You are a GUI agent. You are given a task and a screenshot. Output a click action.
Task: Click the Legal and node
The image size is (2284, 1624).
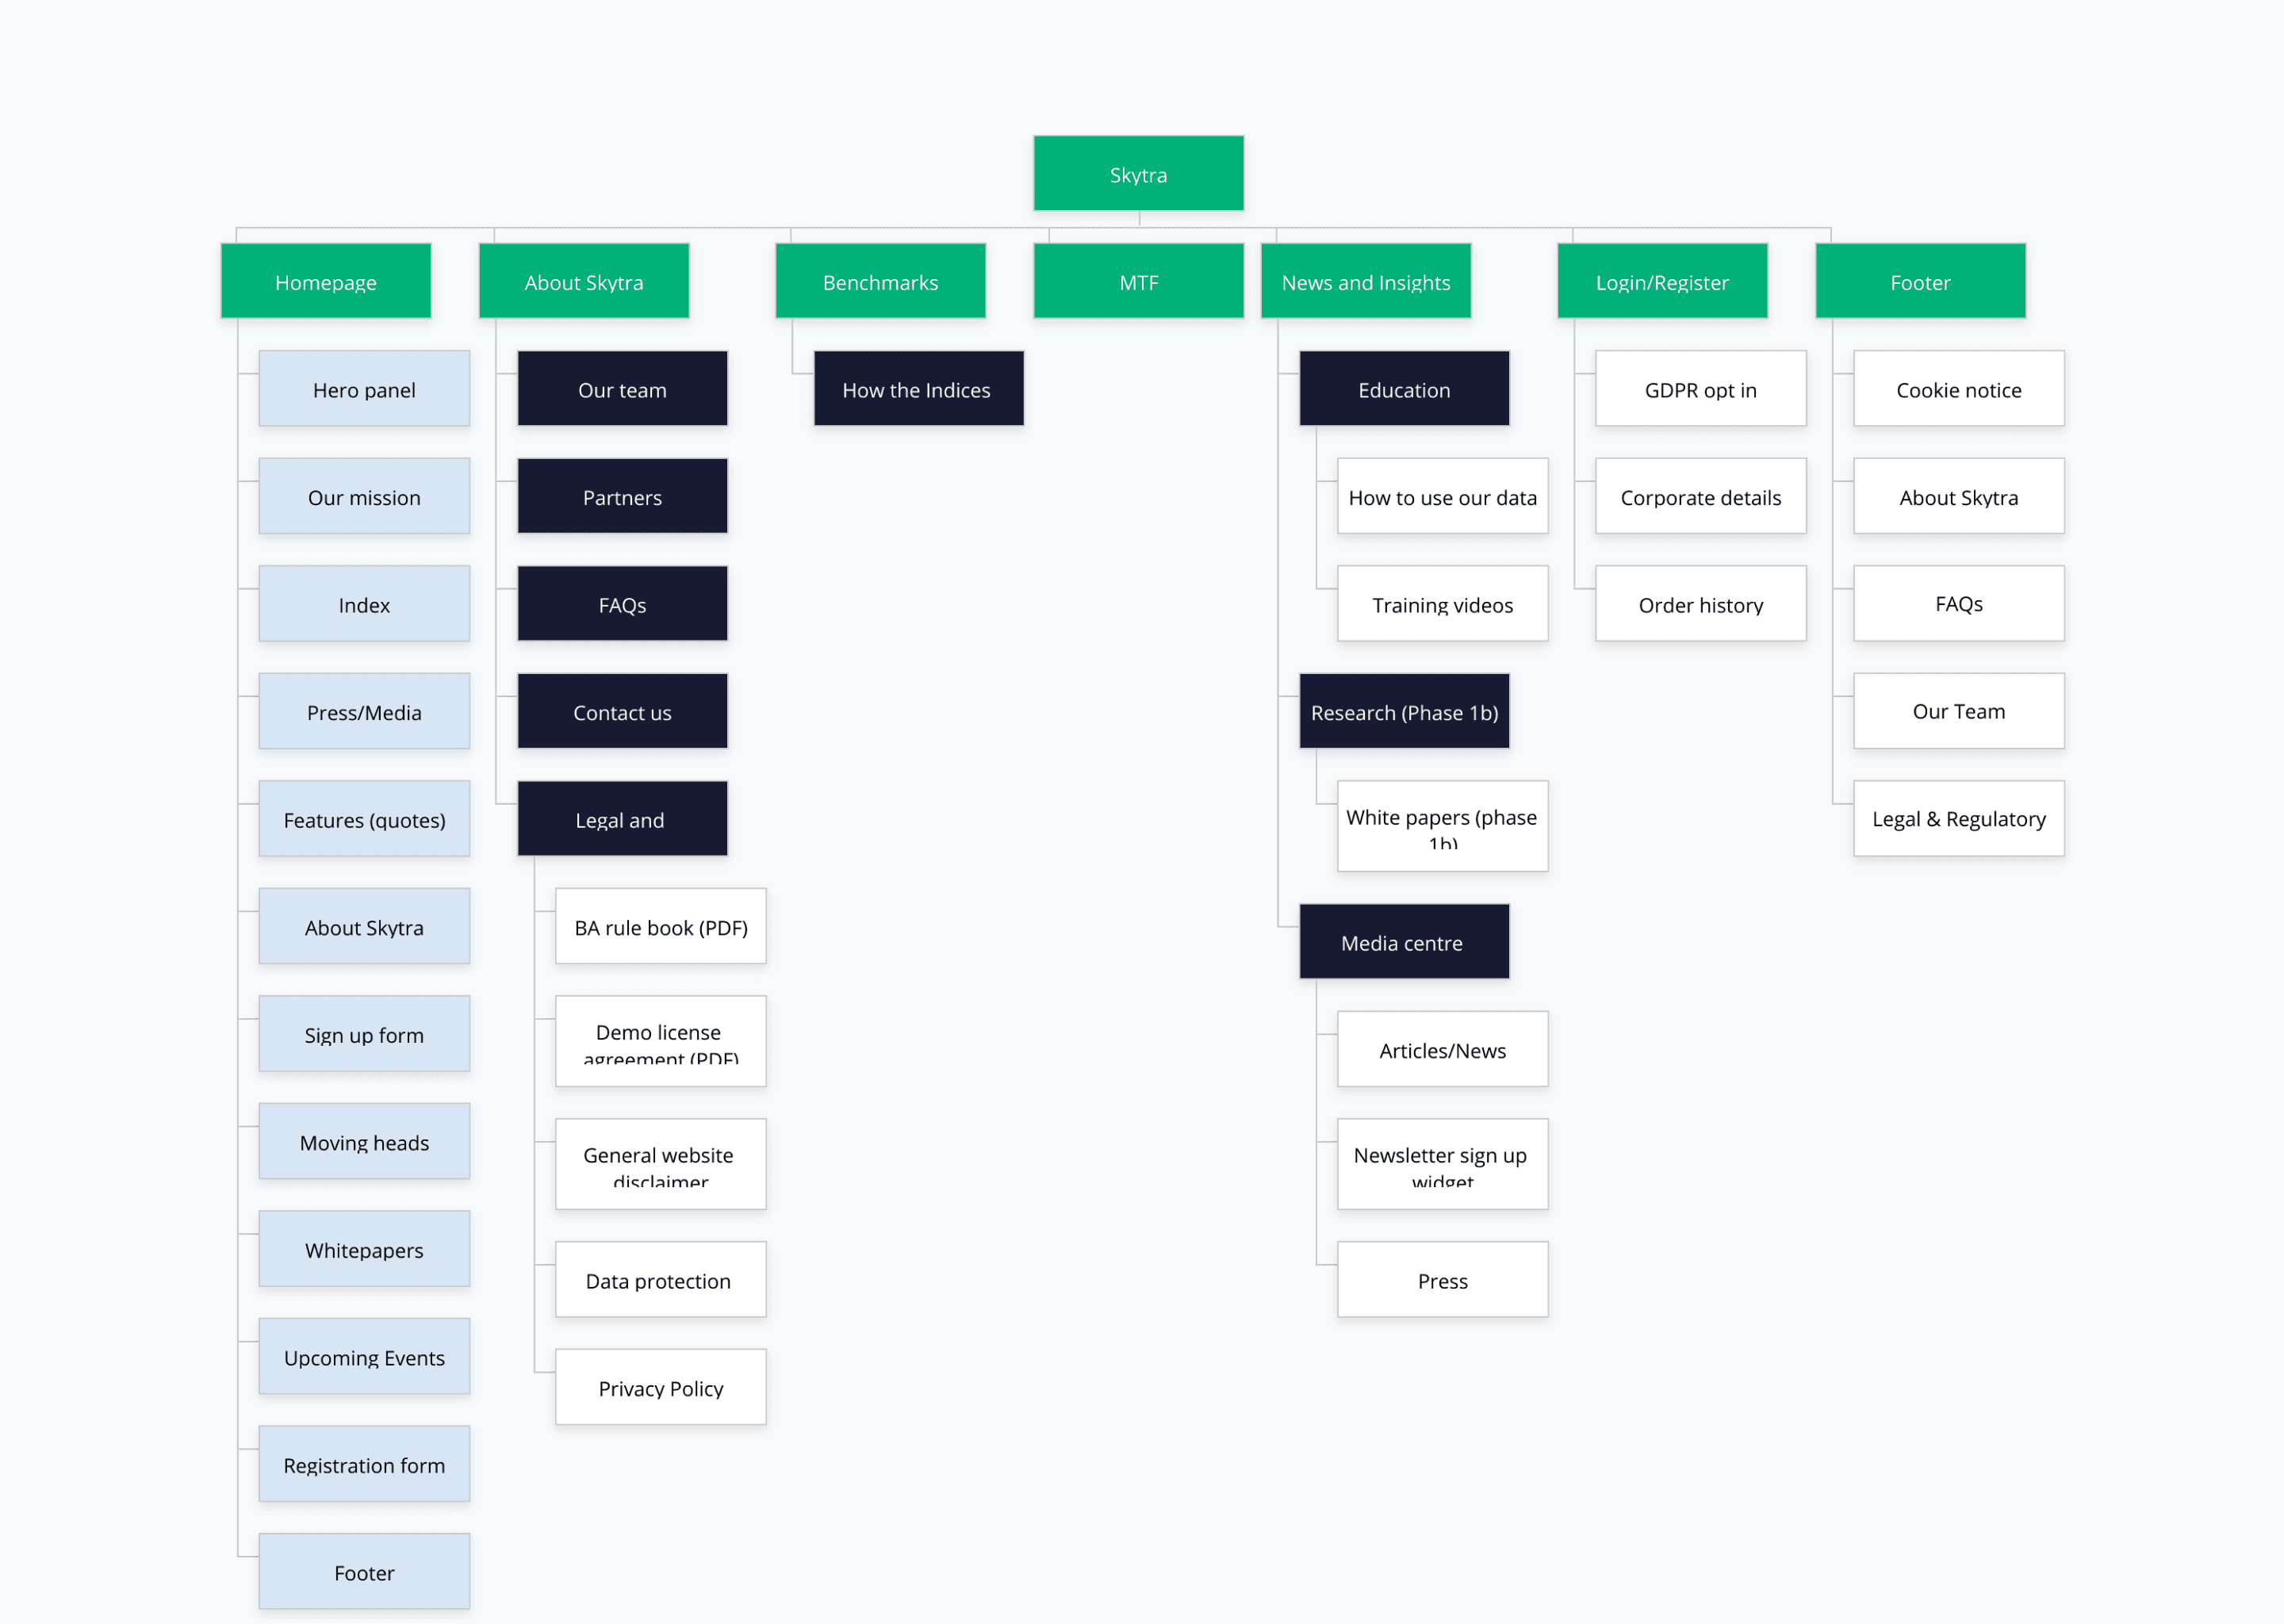coord(622,819)
